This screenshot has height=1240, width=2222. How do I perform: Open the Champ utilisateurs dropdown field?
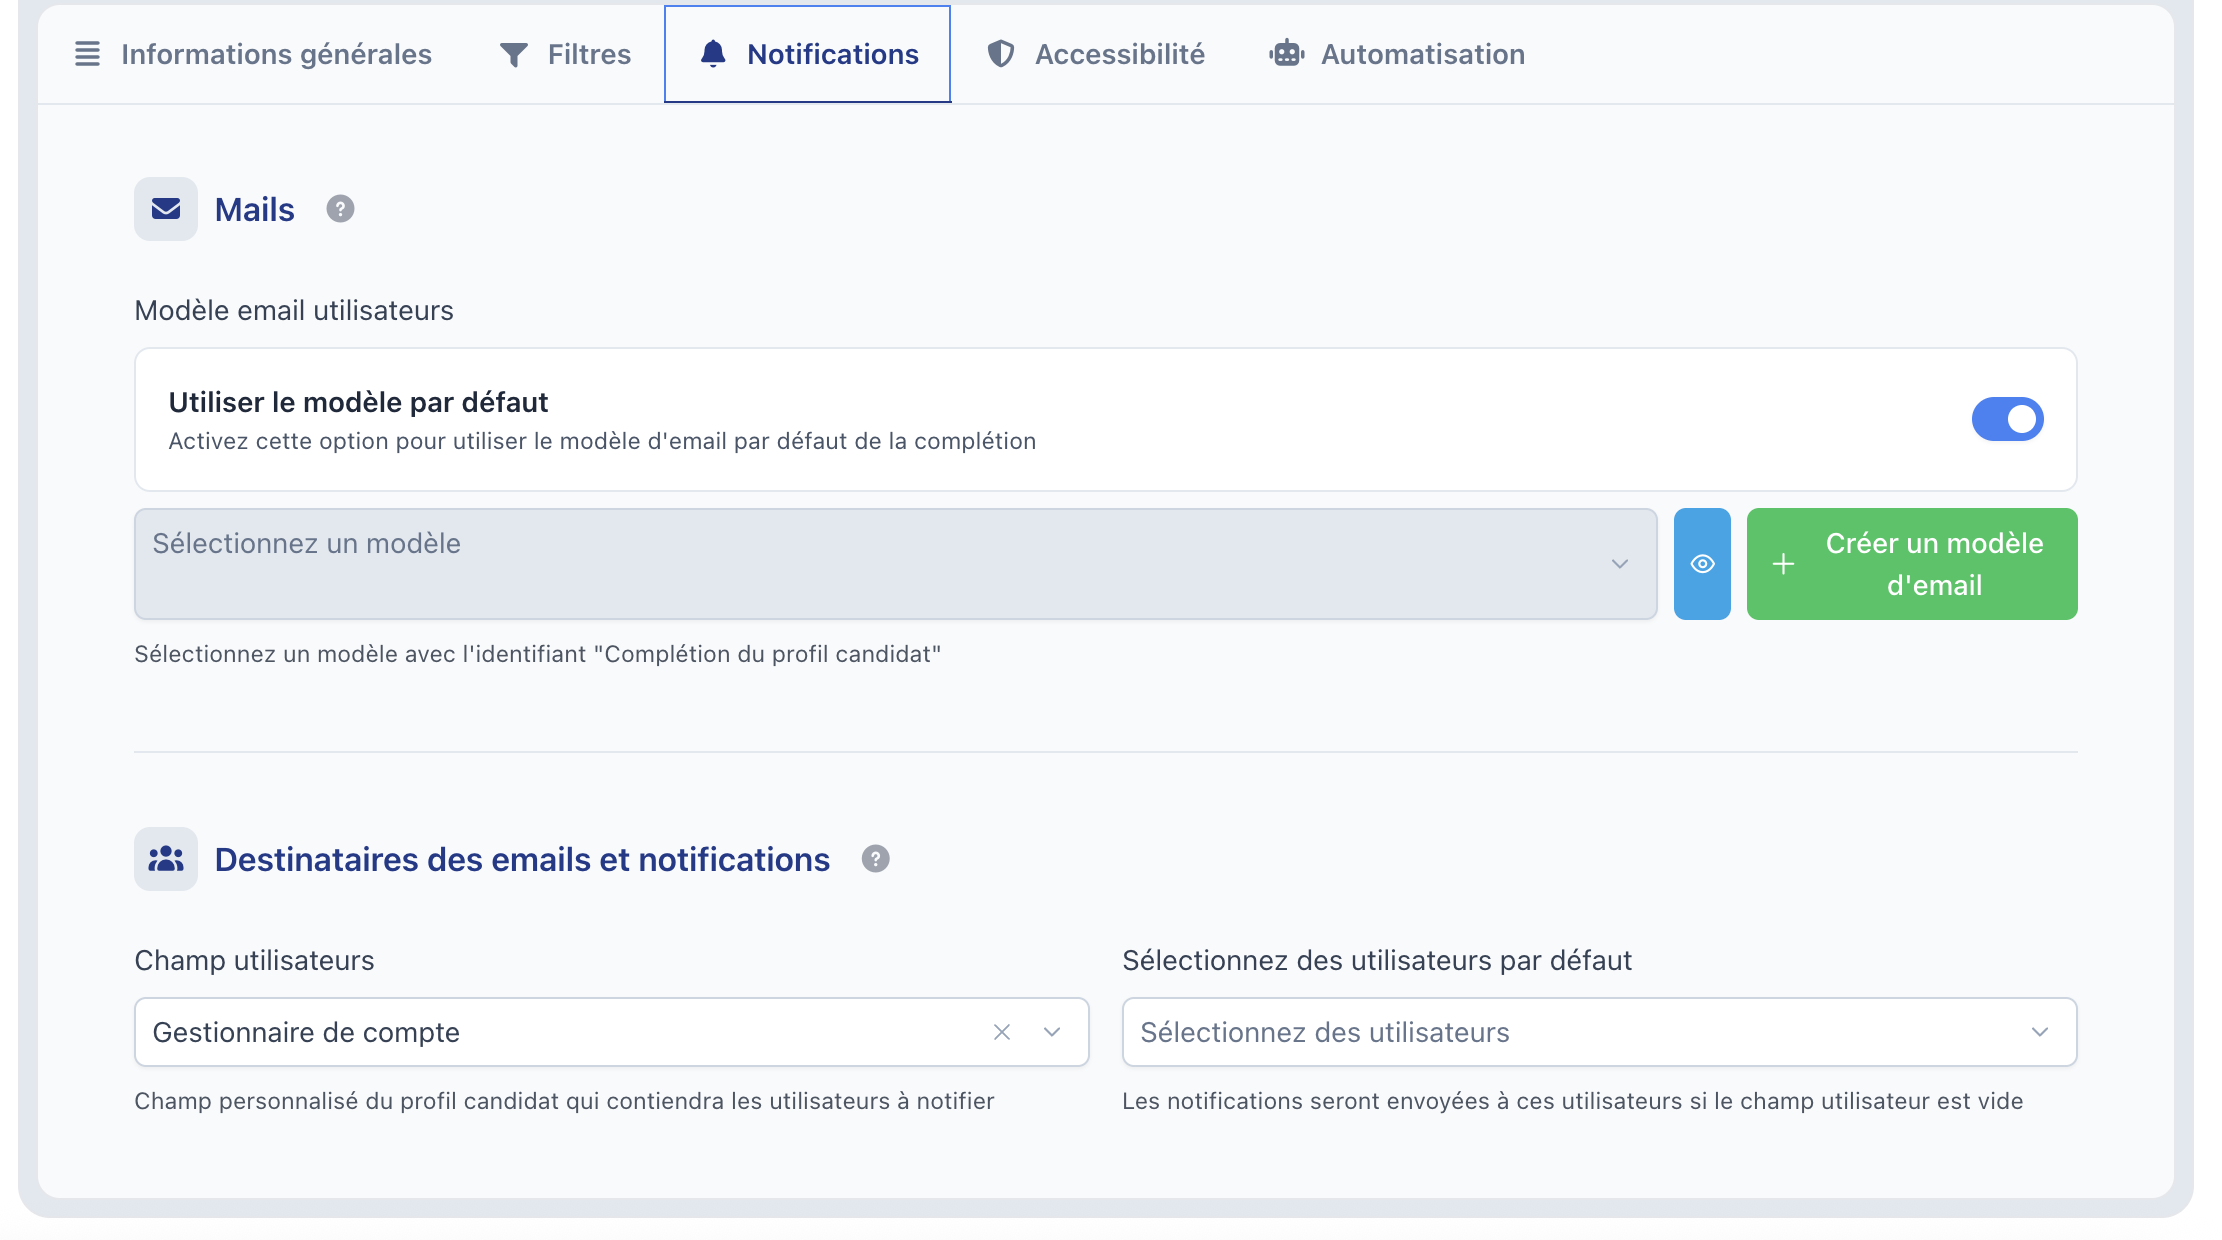612,1032
